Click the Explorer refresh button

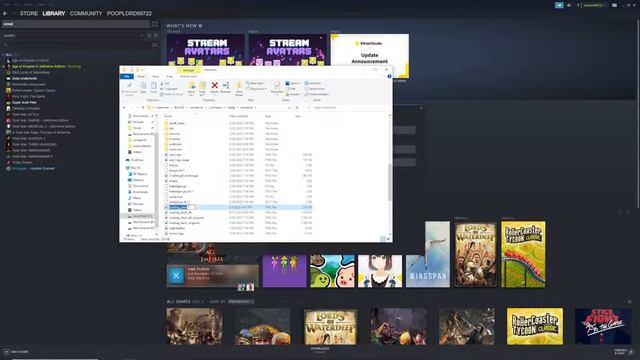(297, 107)
